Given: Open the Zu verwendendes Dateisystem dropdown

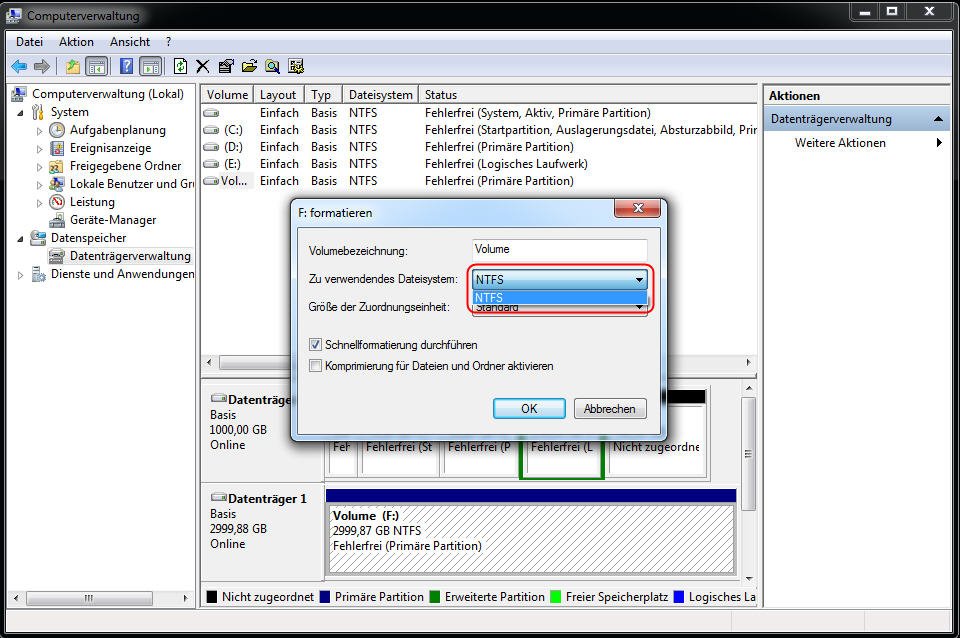Looking at the screenshot, I should click(x=560, y=279).
